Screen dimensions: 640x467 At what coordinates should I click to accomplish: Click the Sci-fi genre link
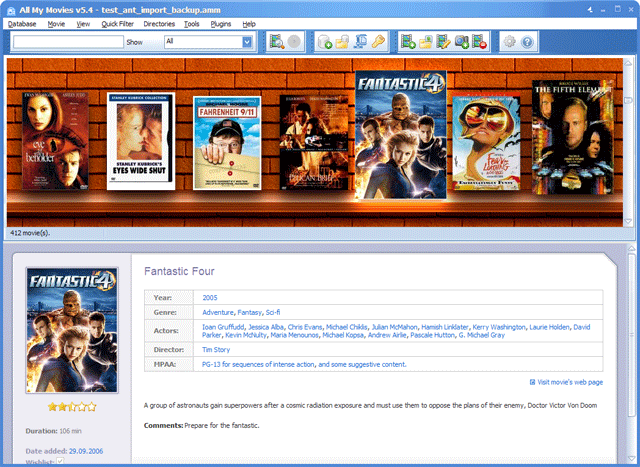[x=273, y=312]
